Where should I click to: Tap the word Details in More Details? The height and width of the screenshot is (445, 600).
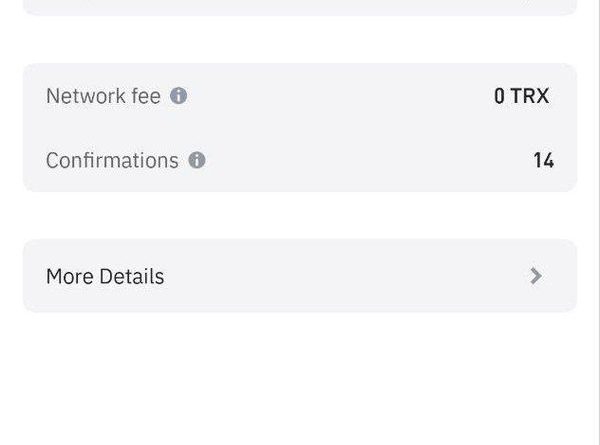[x=132, y=276]
